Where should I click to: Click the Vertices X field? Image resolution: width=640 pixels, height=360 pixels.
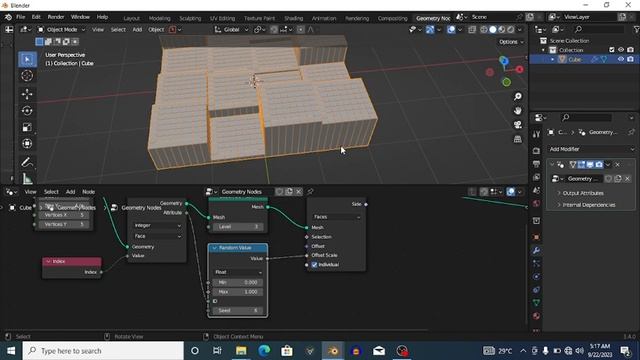click(64, 215)
